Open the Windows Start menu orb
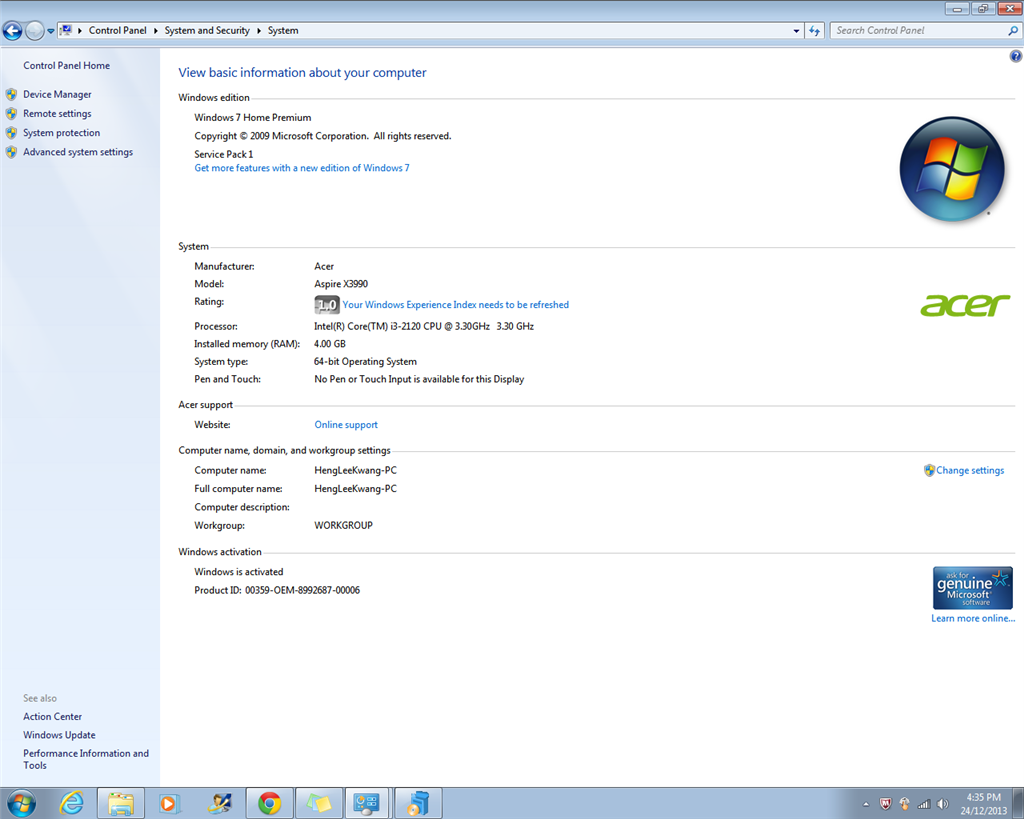The height and width of the screenshot is (819, 1024). point(20,803)
